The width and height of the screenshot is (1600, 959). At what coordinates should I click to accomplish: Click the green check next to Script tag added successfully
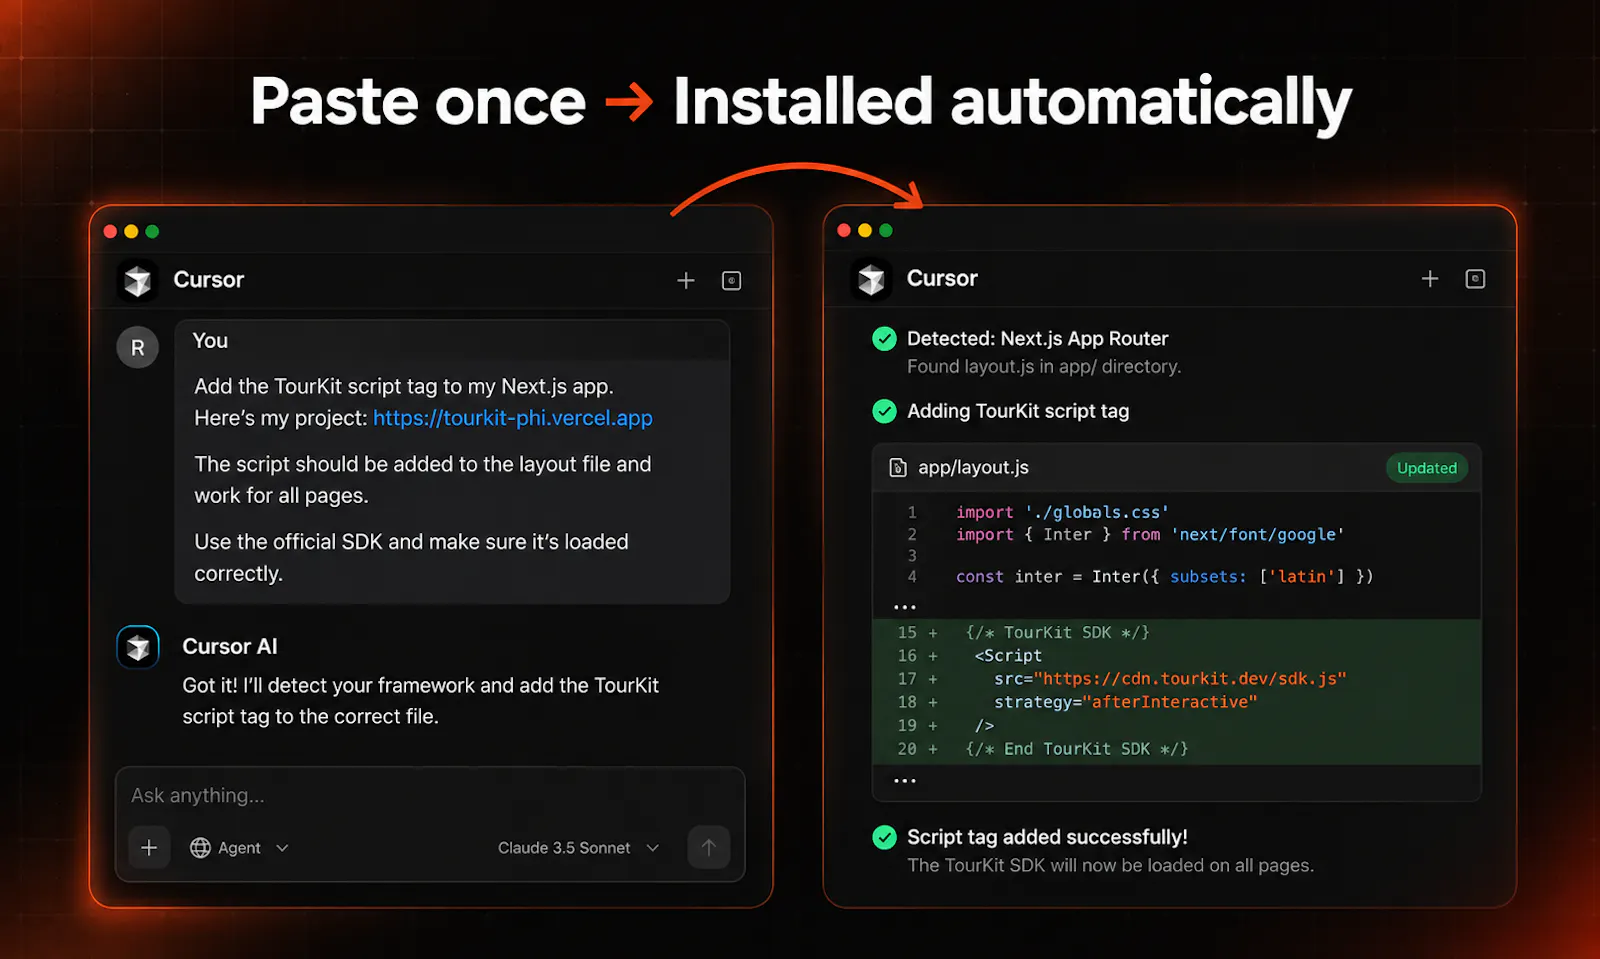884,837
